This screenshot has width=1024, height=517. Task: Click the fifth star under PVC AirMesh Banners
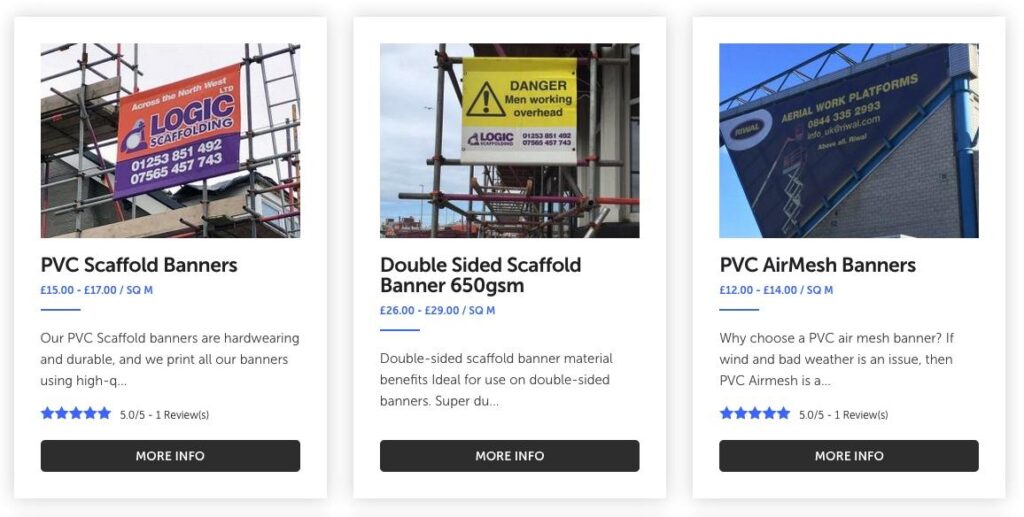(783, 413)
